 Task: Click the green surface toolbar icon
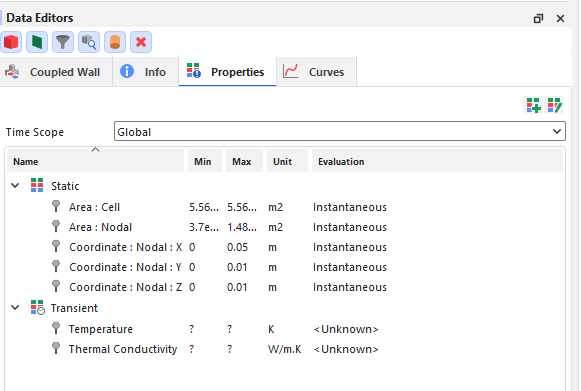tap(37, 42)
